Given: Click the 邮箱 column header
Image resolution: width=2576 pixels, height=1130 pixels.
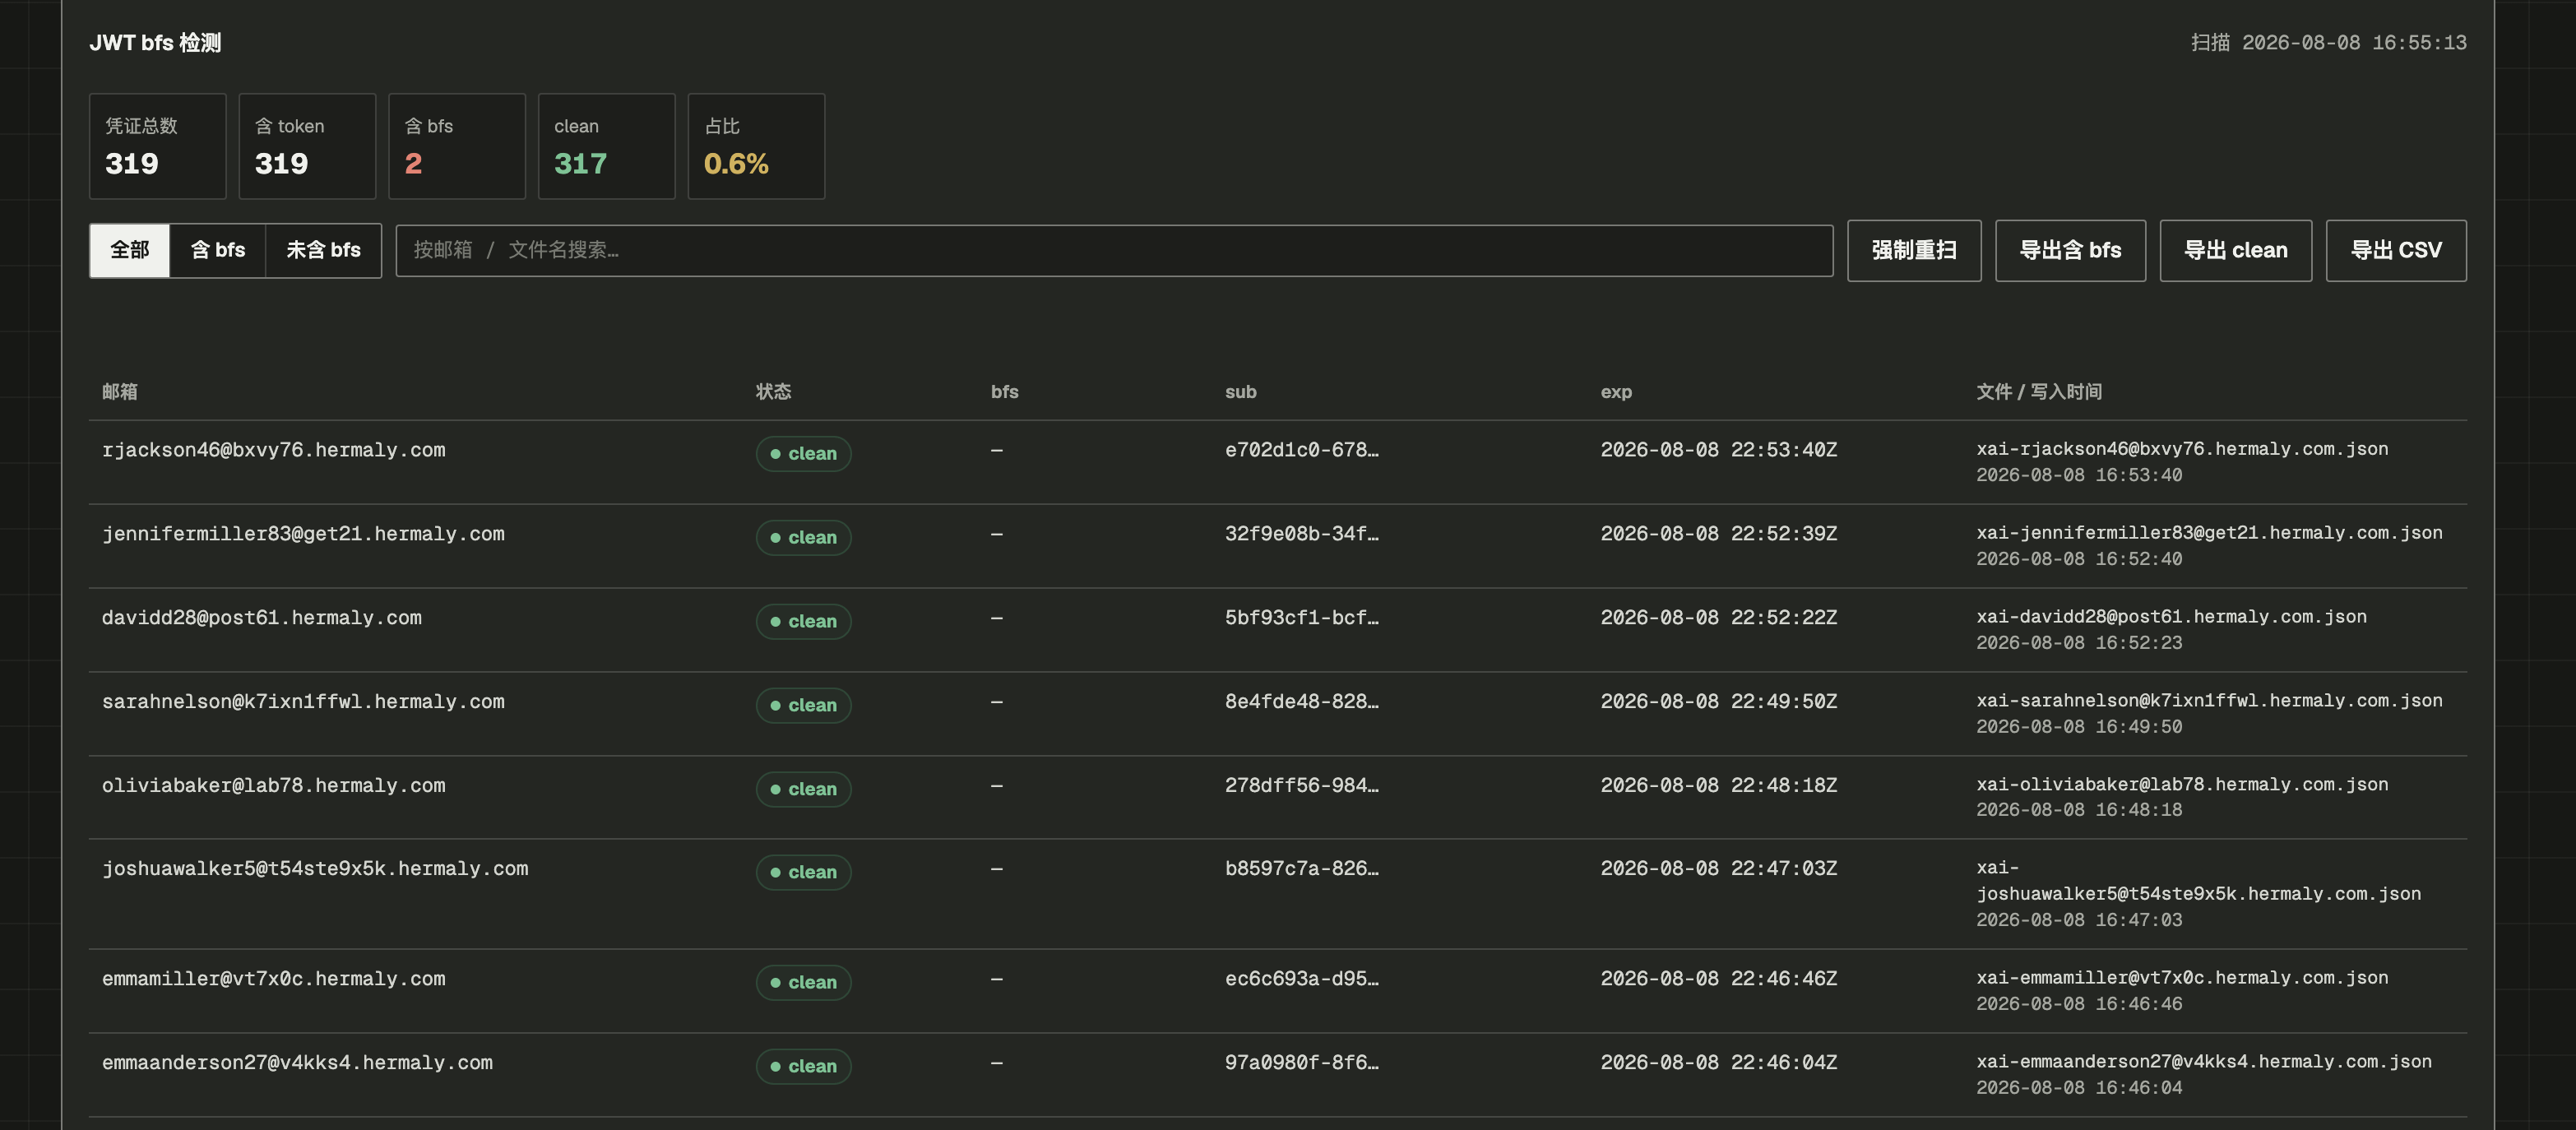Looking at the screenshot, I should [x=120, y=392].
